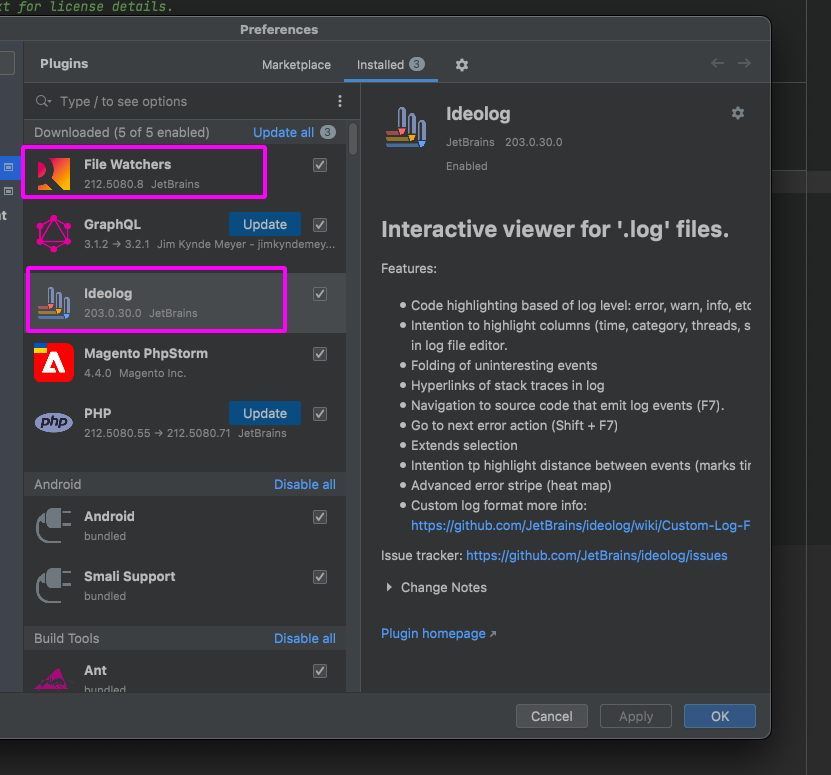Viewport: 831px width, 775px height.
Task: Click the File Watchers plugin icon
Action: click(x=54, y=173)
